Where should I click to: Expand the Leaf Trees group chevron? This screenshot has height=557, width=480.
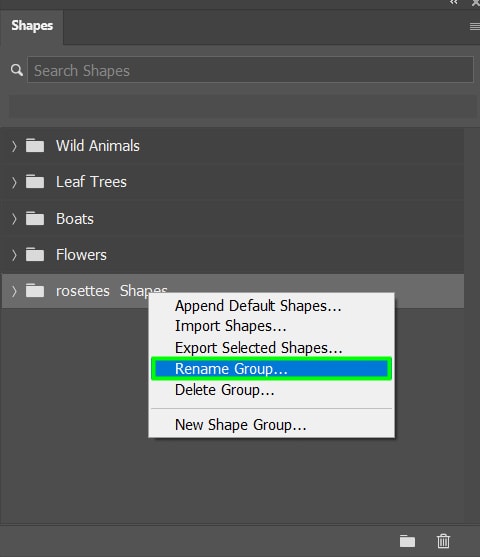click(14, 183)
